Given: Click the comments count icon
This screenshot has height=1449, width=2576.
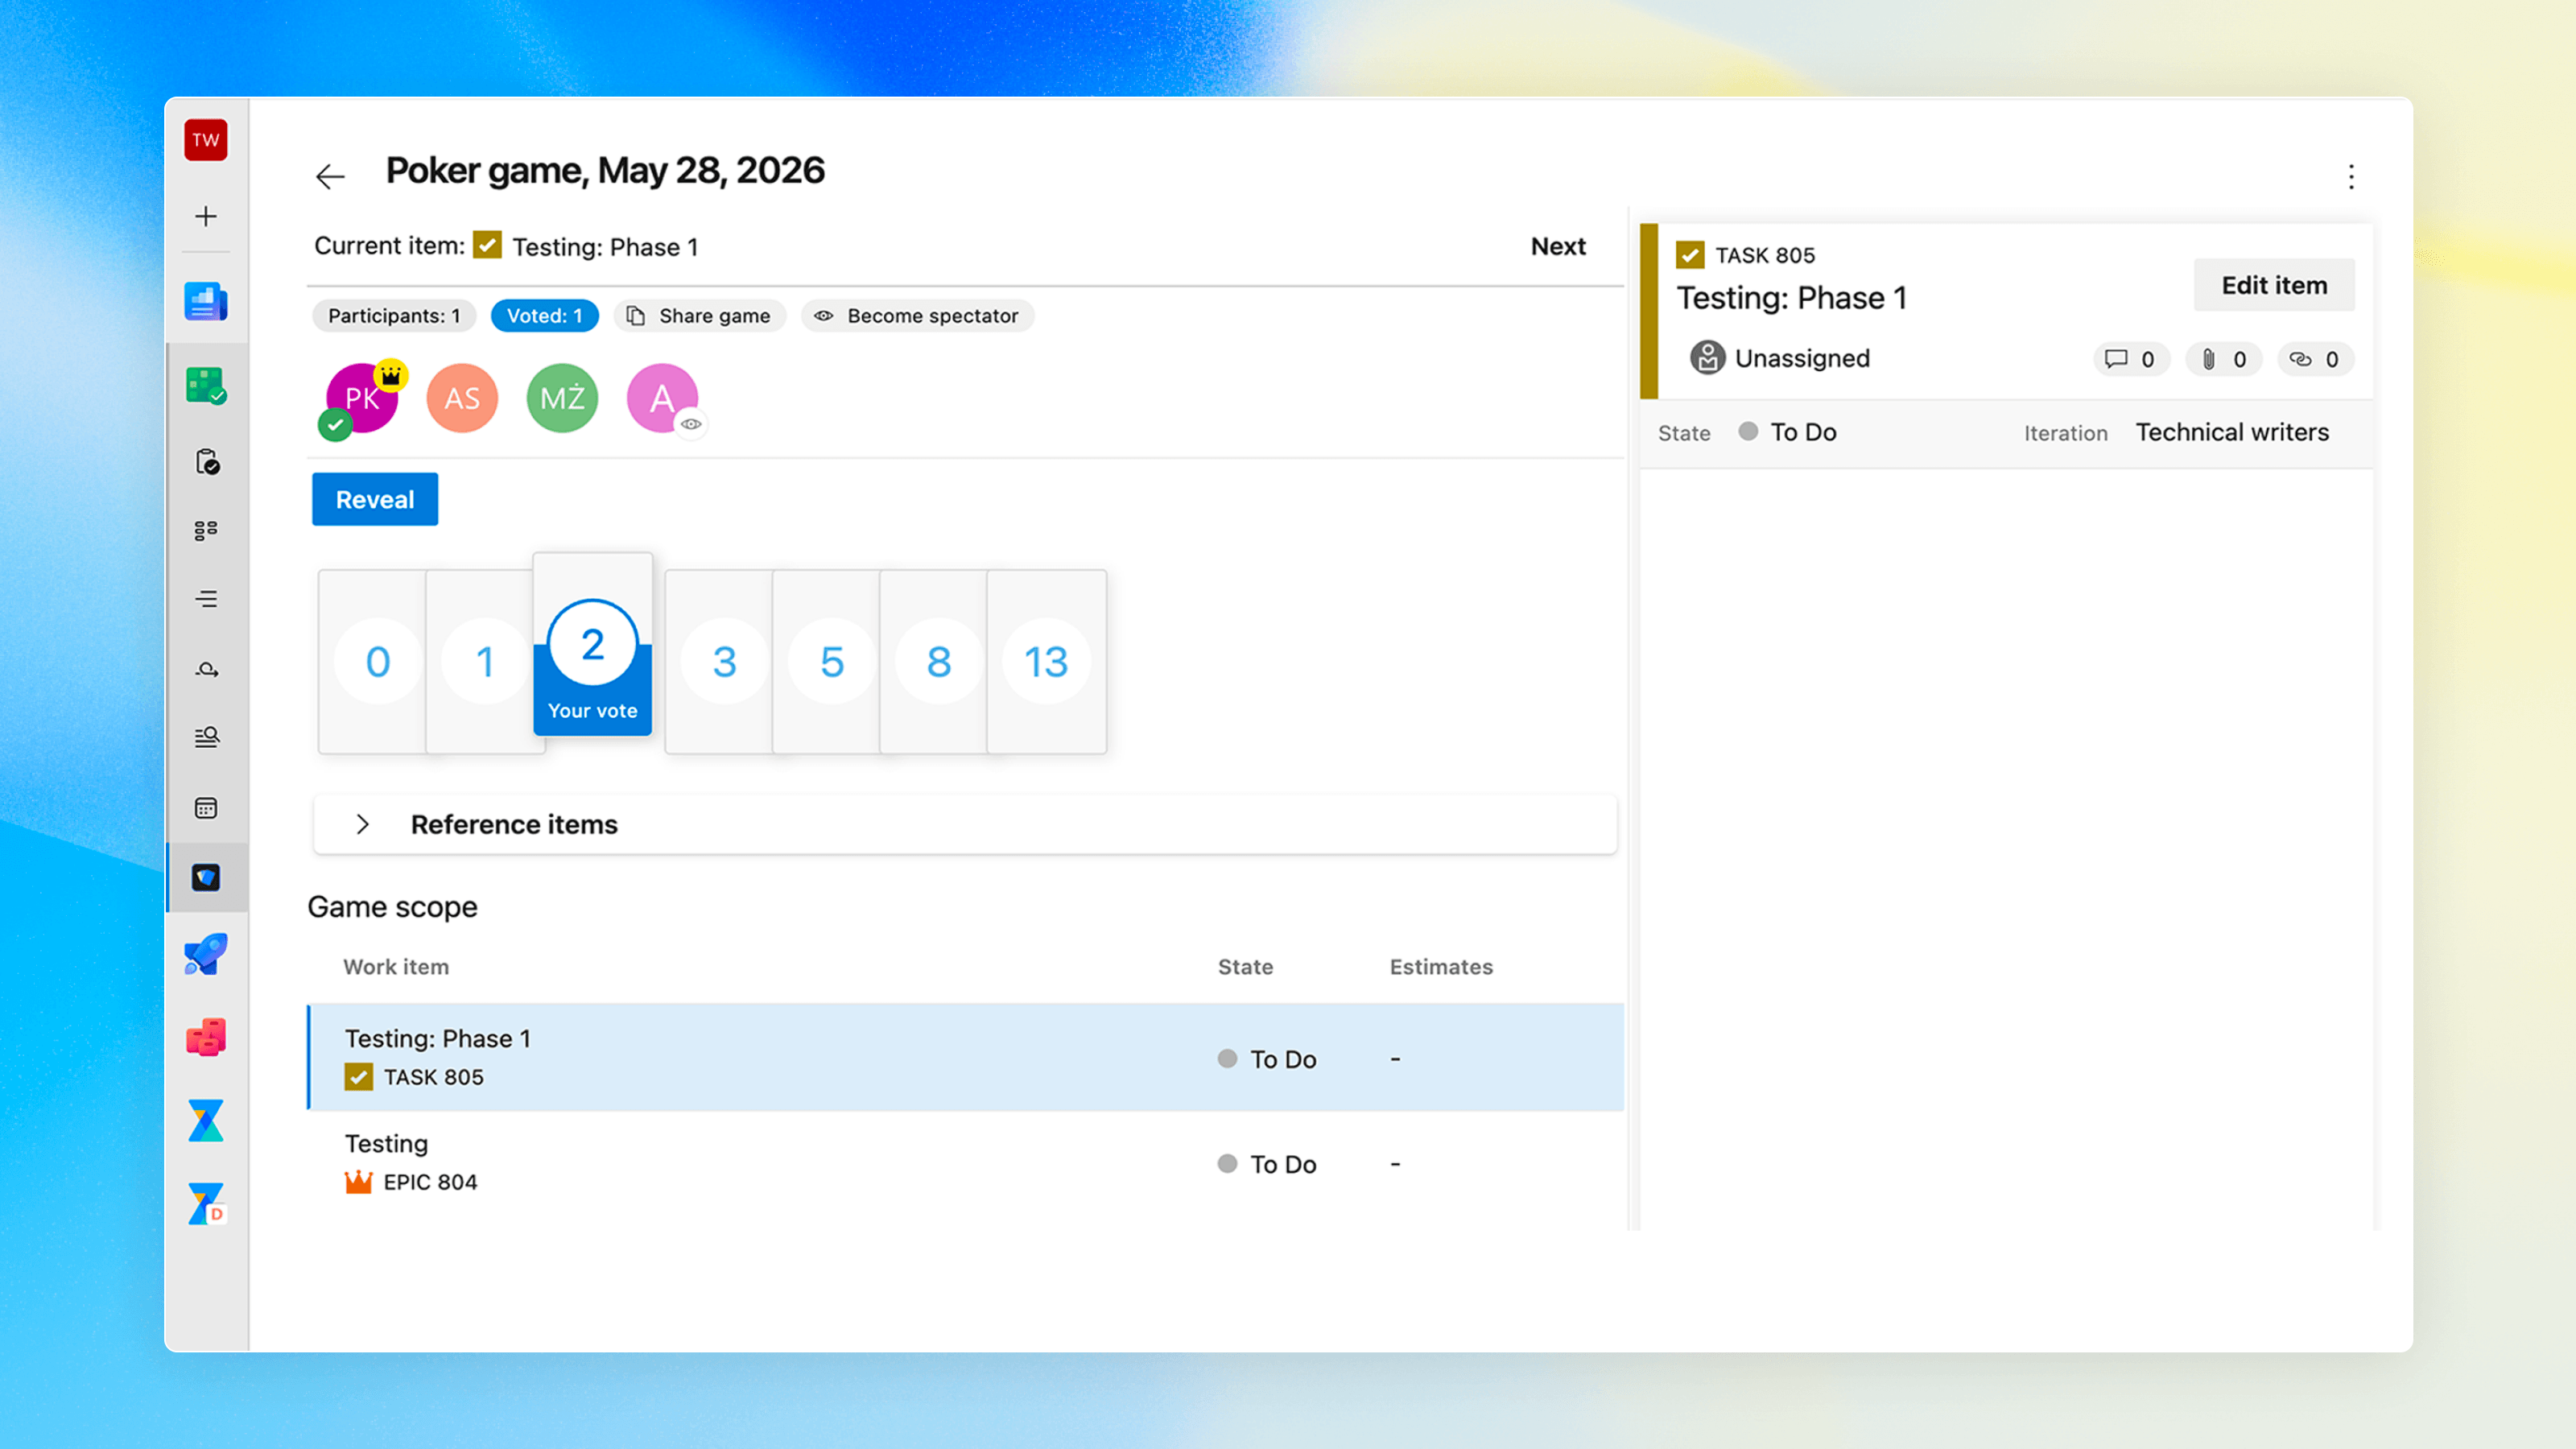Looking at the screenshot, I should pos(2130,359).
